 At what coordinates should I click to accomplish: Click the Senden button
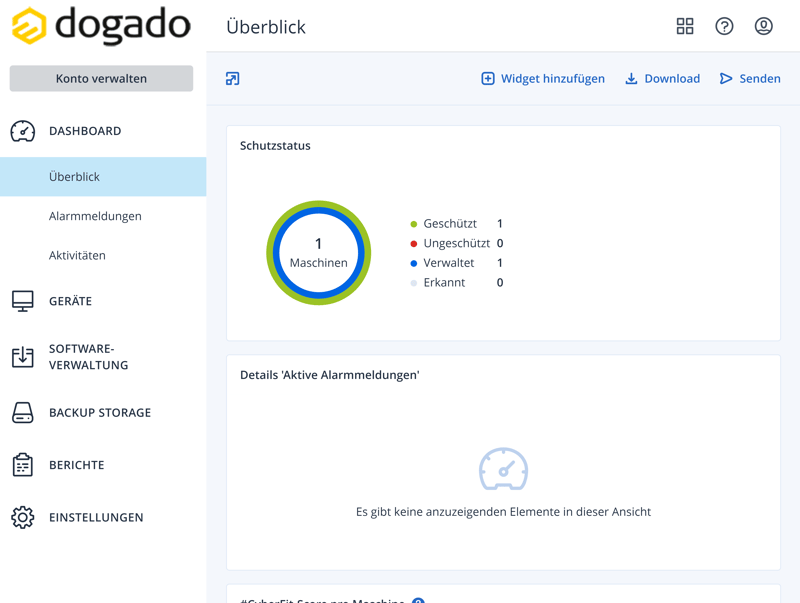(750, 79)
